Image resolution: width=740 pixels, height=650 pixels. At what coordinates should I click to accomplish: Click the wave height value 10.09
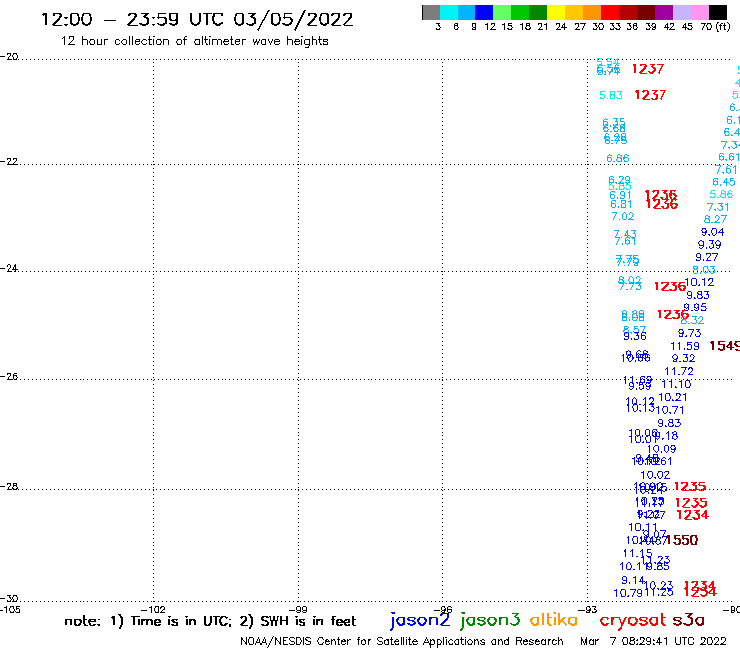coord(662,449)
